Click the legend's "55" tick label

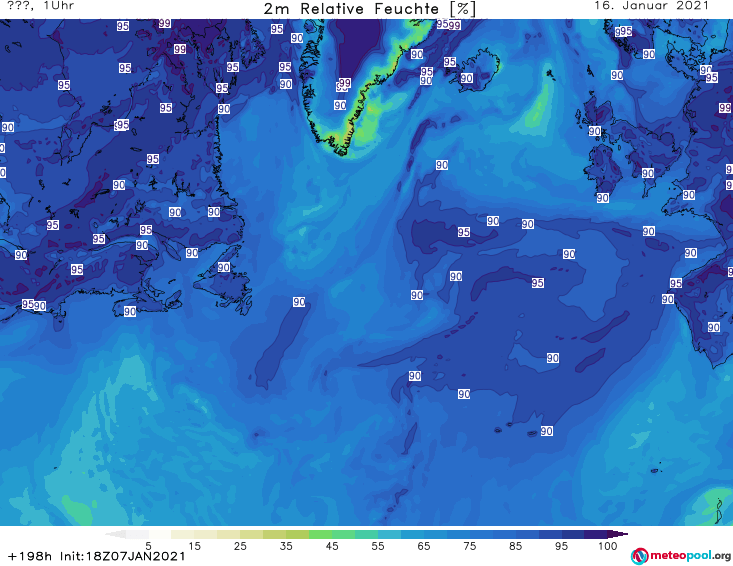tap(378, 546)
